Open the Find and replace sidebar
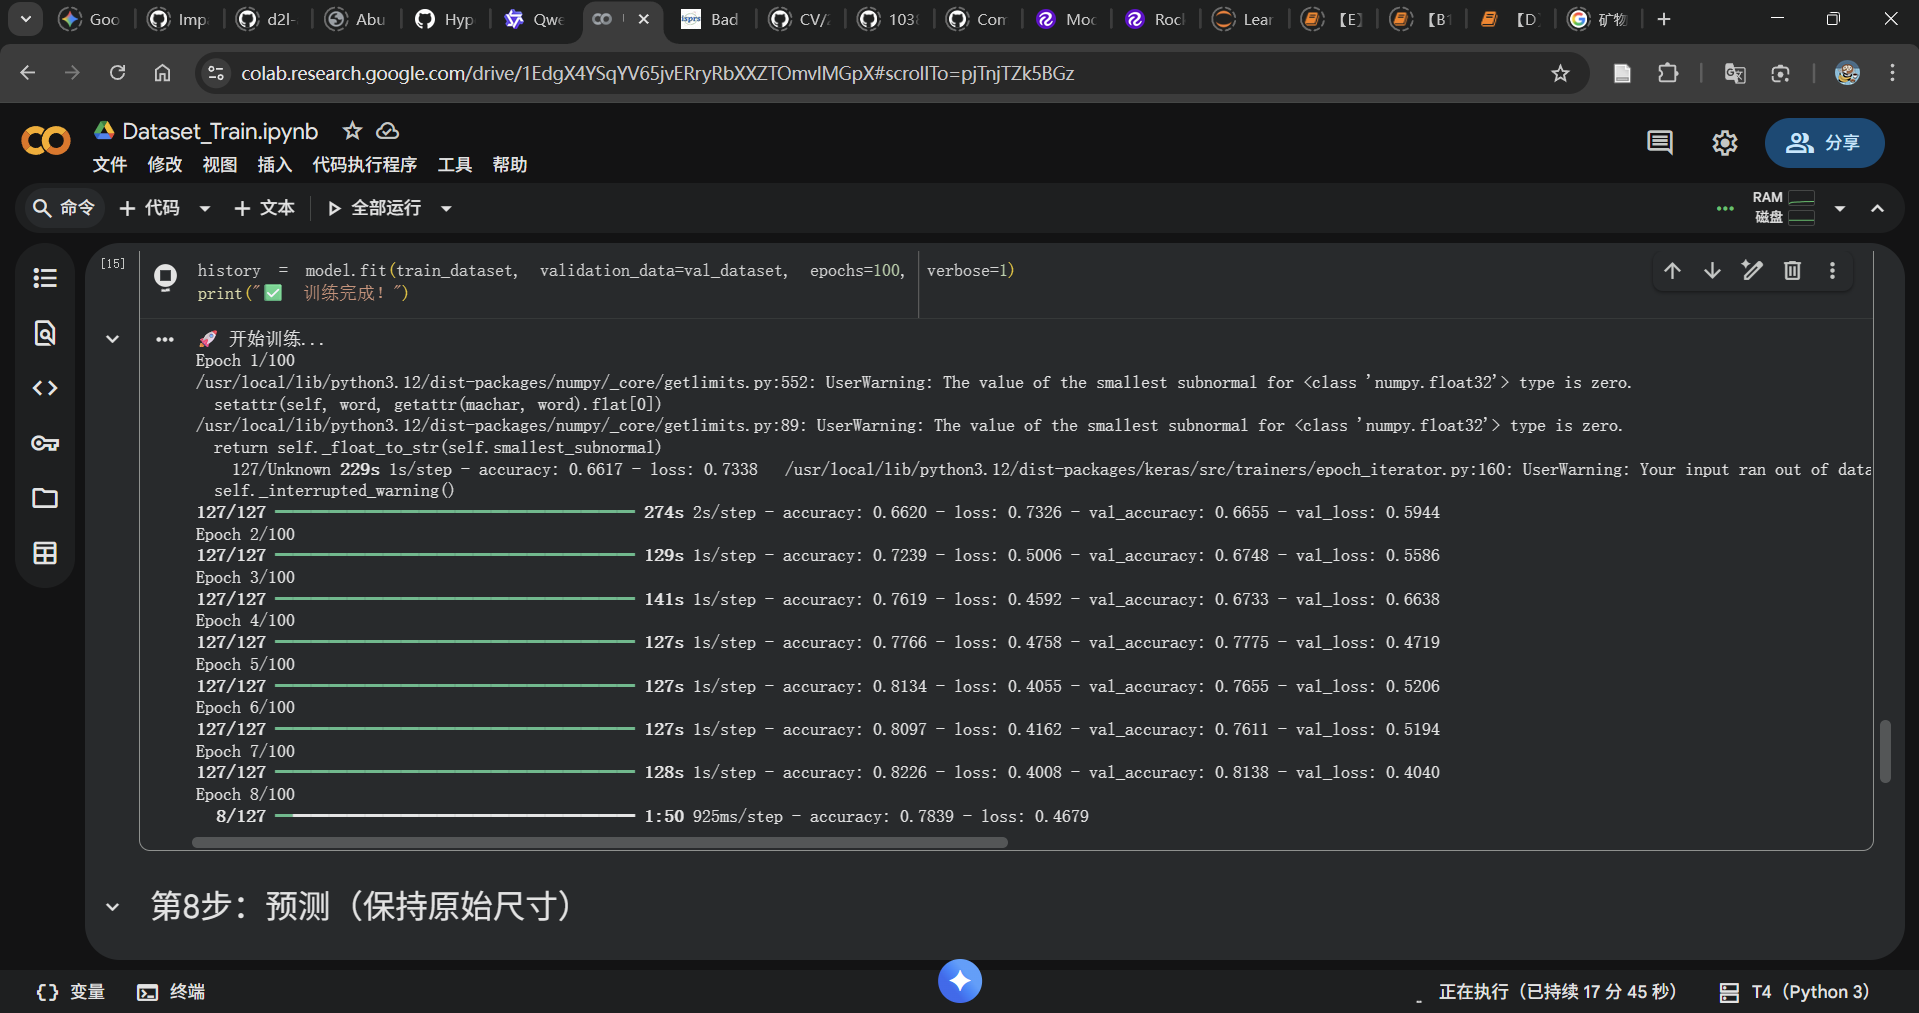The width and height of the screenshot is (1919, 1013). click(x=44, y=334)
